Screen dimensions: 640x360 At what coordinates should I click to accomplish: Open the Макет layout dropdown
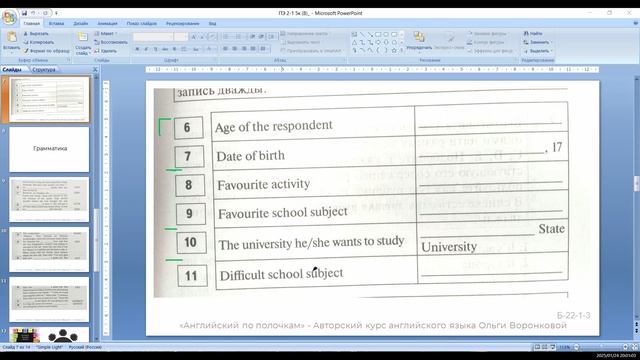[x=106, y=34]
